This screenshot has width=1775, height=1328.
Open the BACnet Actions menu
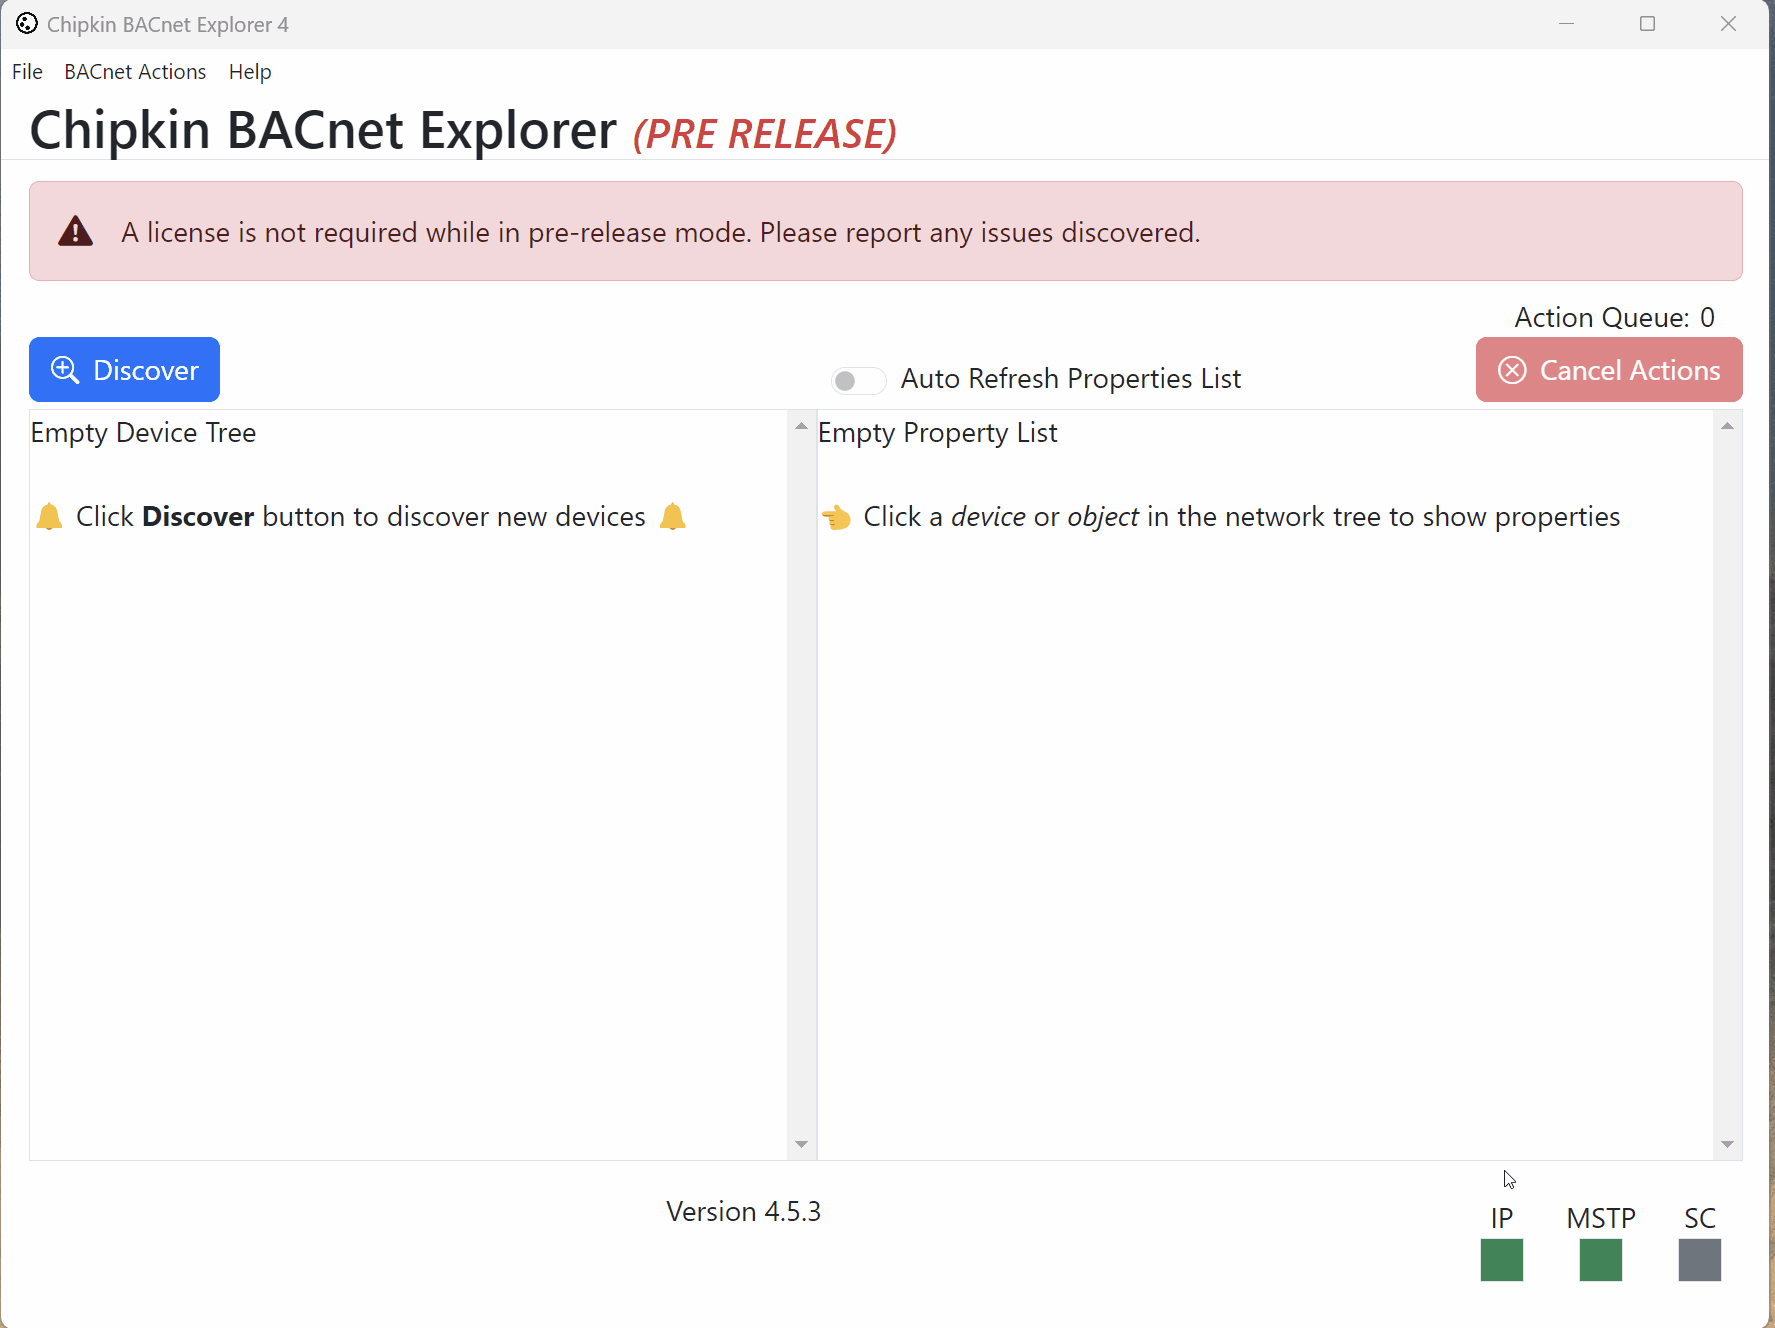[135, 72]
